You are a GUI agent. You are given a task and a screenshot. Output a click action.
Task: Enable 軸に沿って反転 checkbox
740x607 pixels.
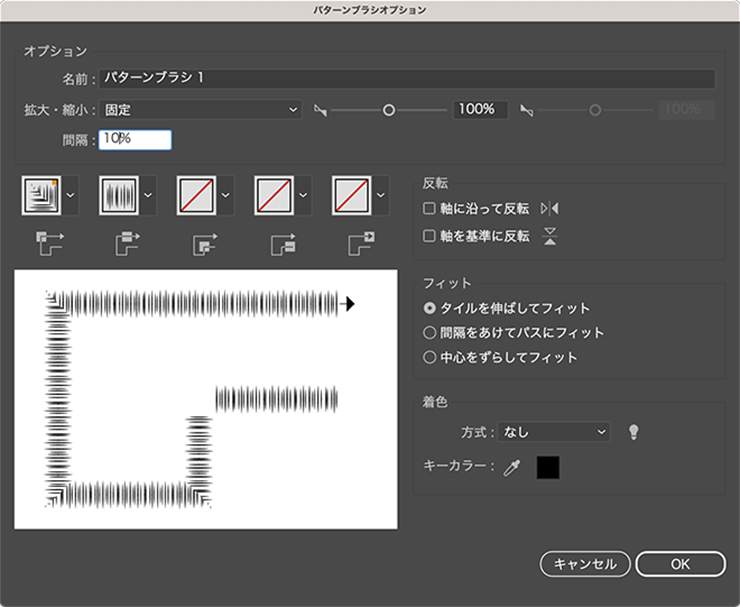tap(430, 209)
